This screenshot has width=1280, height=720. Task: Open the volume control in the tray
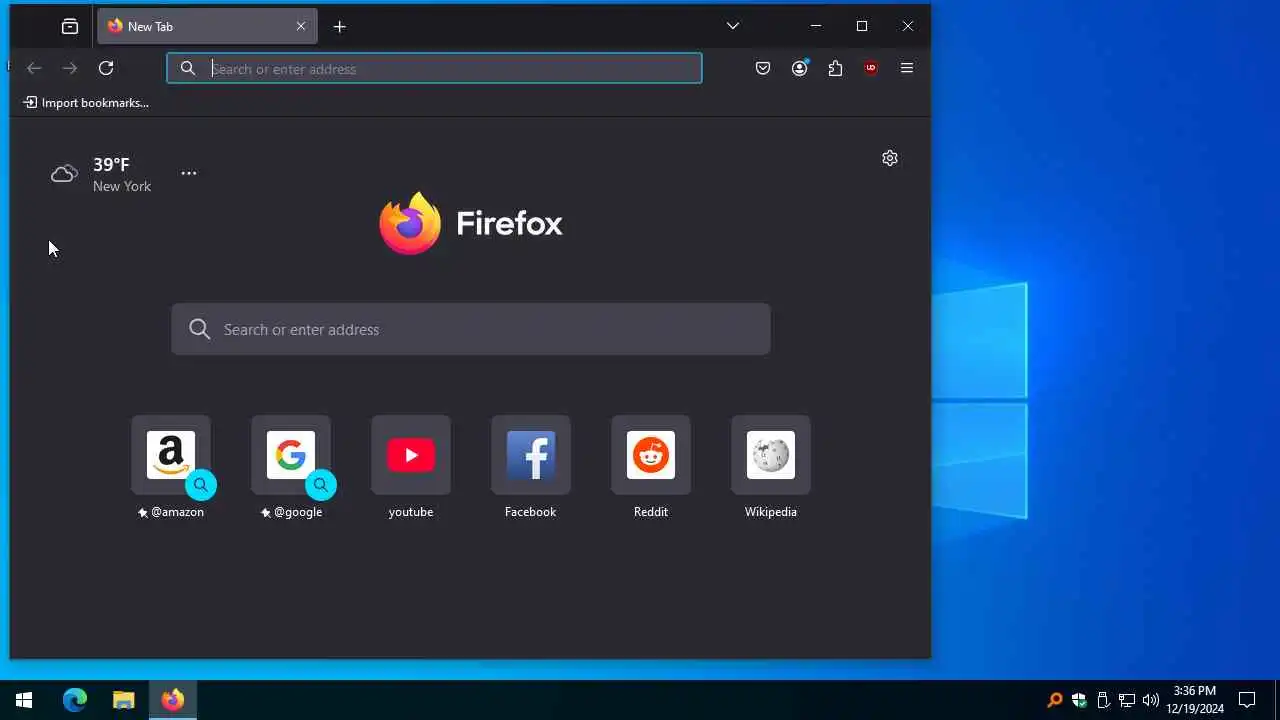(1151, 700)
